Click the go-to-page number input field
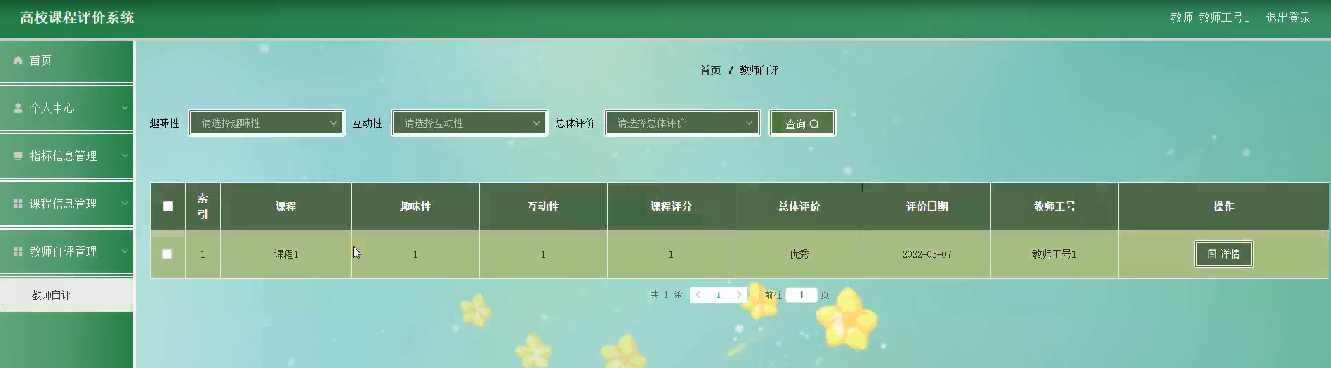The width and height of the screenshot is (1331, 368). pyautogui.click(x=801, y=295)
